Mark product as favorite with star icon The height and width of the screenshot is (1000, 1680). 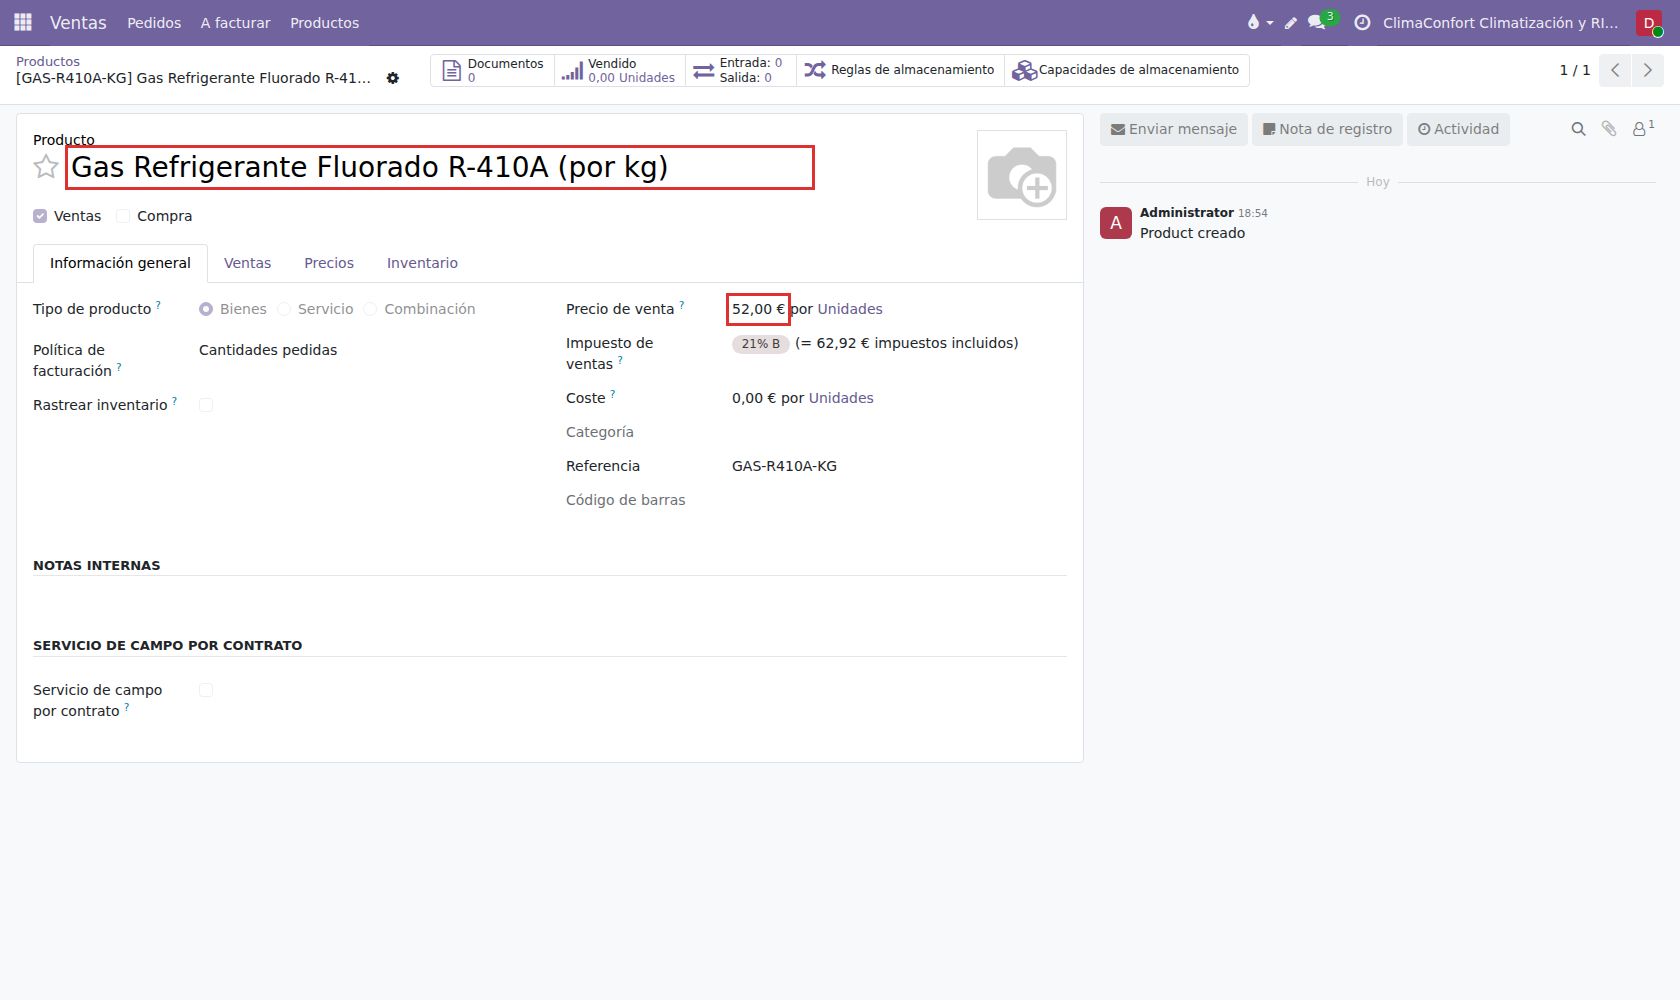pos(46,167)
